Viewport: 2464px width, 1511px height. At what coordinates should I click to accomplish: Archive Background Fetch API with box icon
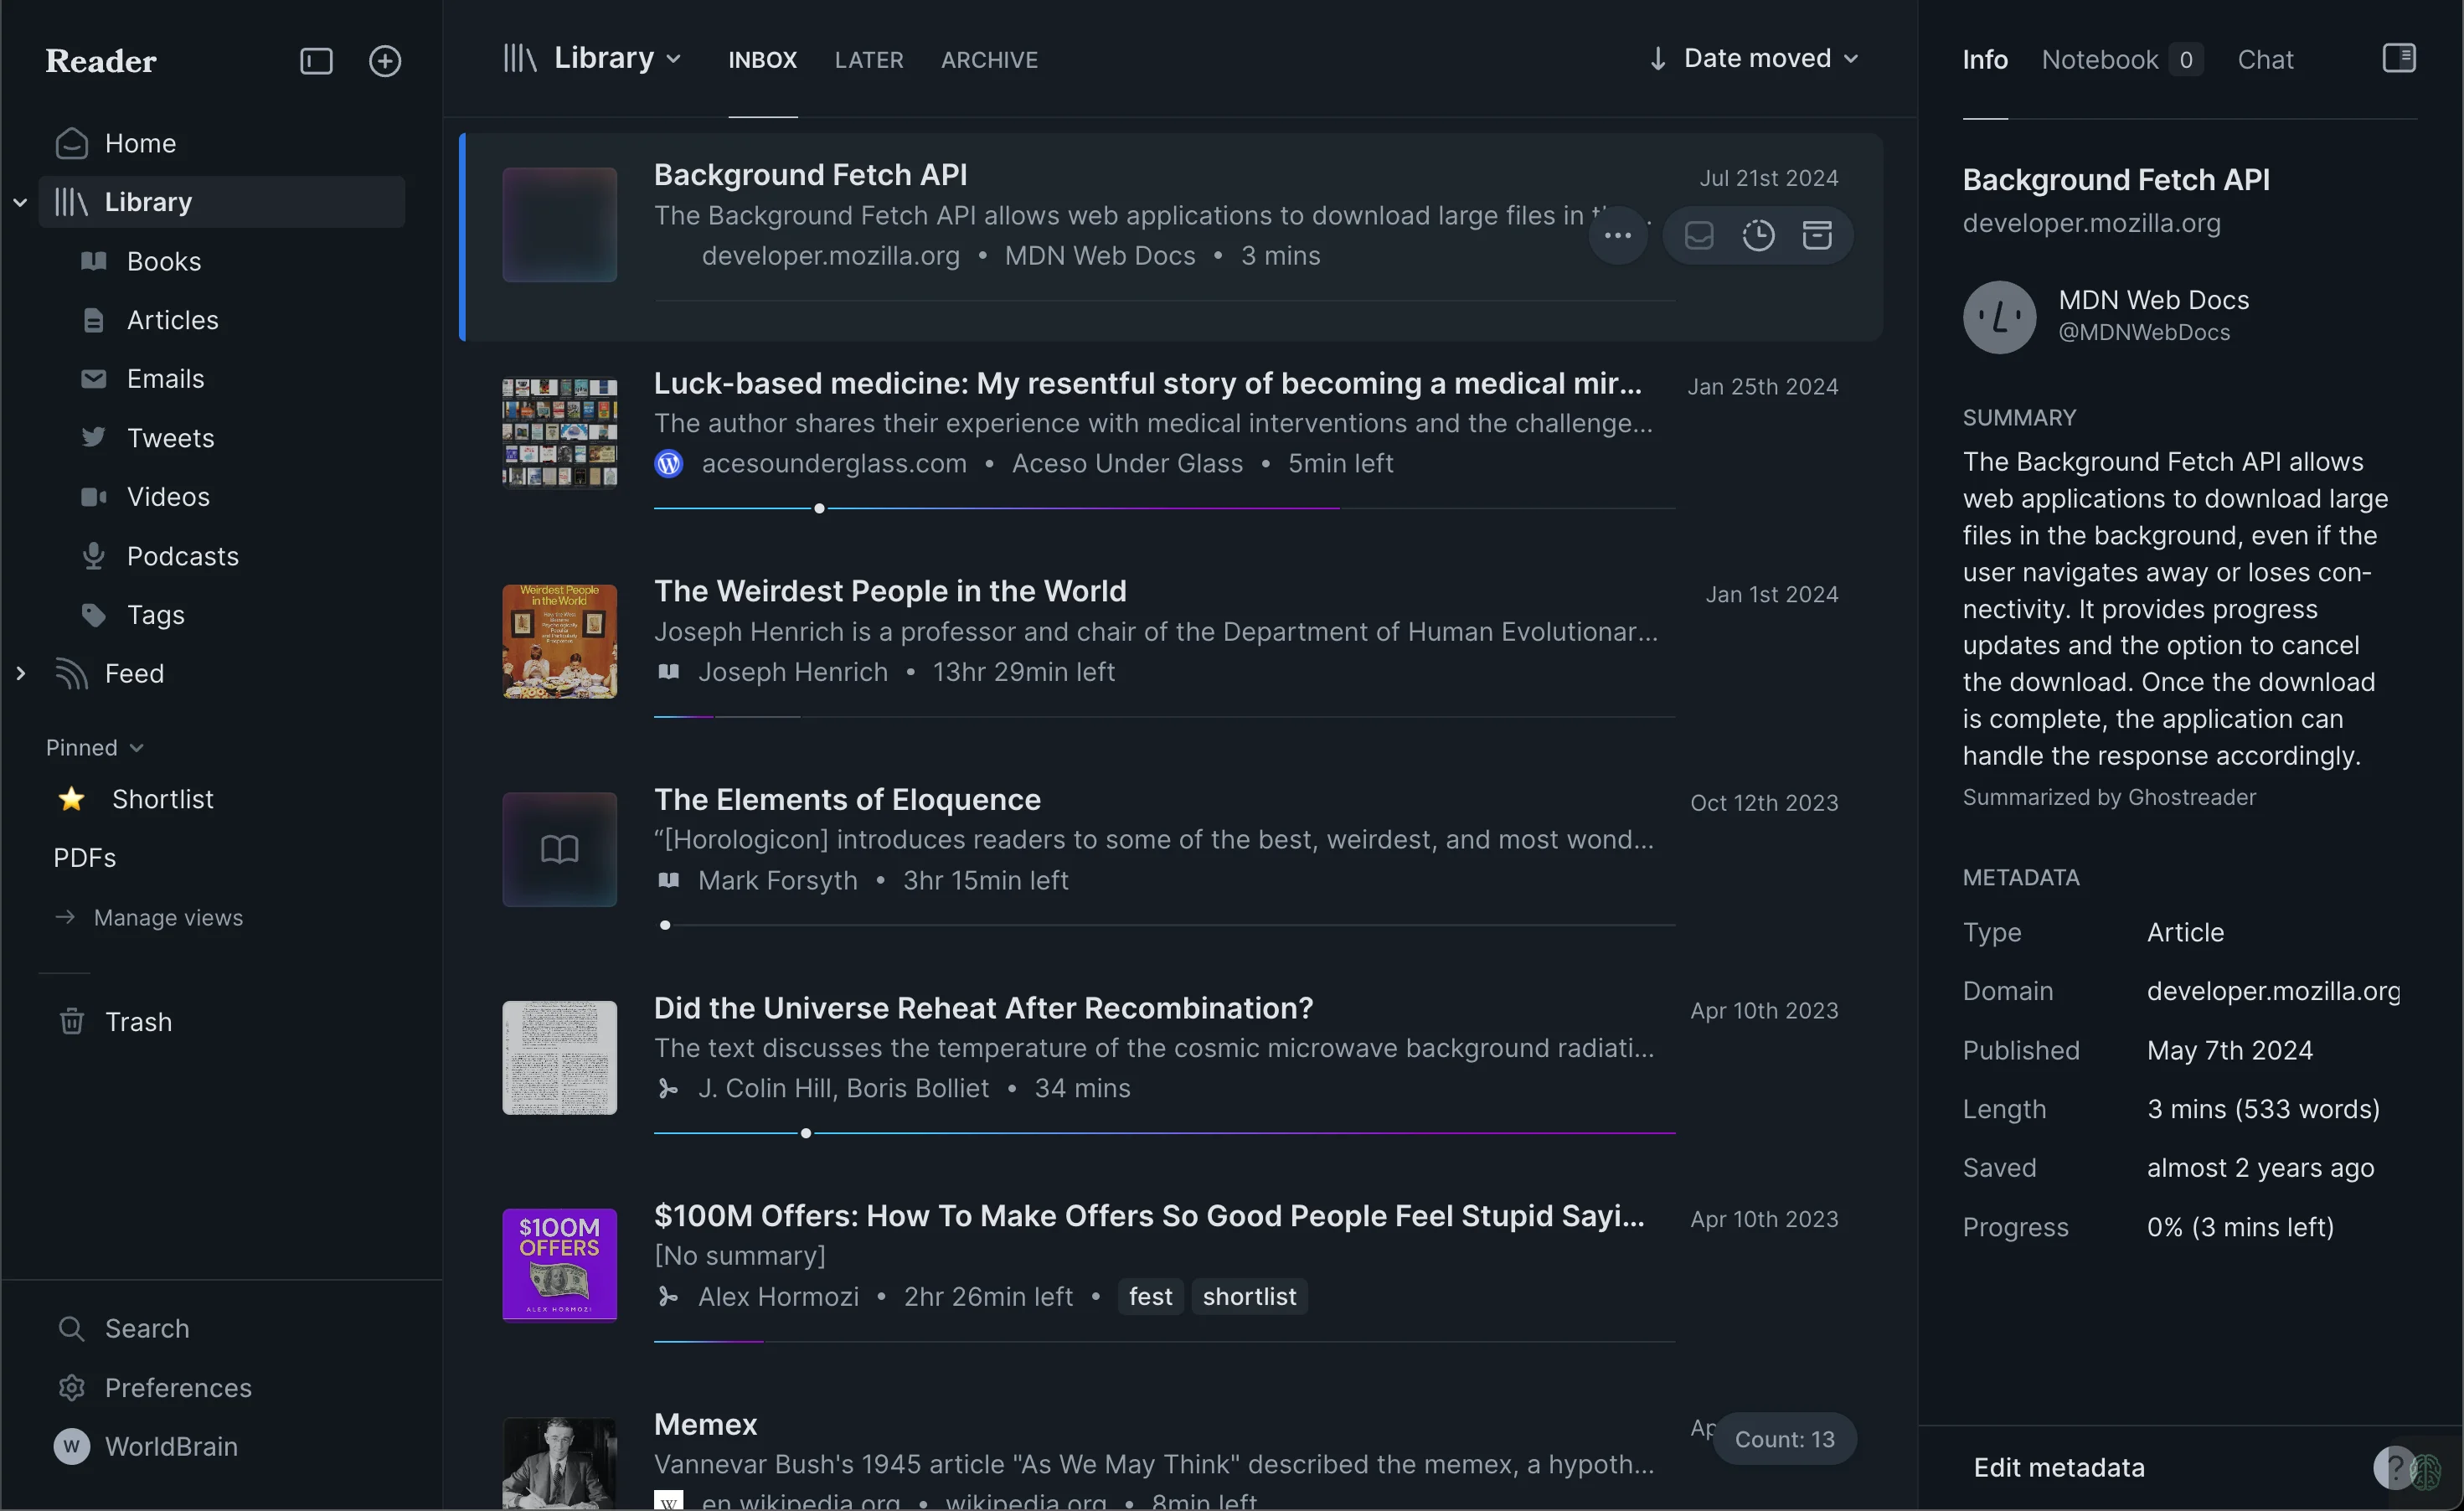(1816, 235)
